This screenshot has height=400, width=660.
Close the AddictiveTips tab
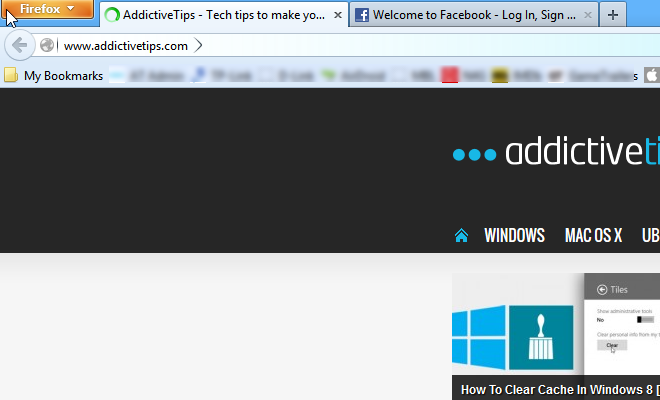338,15
